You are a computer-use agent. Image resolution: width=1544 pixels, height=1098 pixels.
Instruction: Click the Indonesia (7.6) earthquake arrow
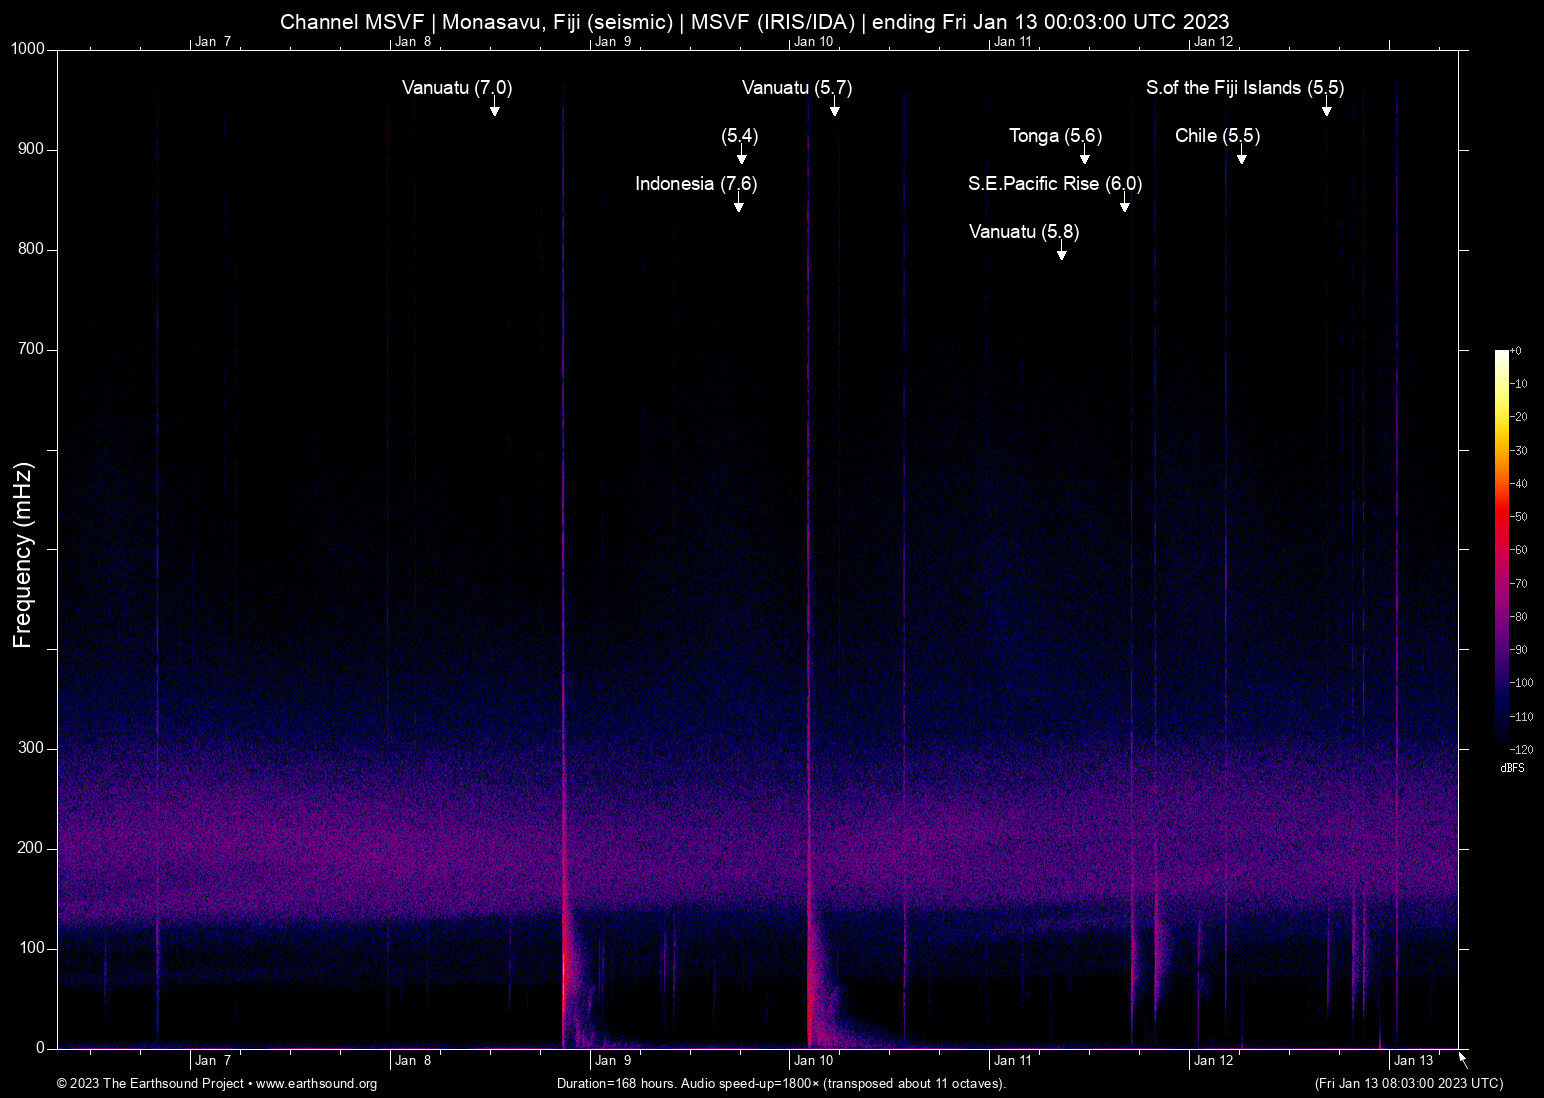coord(739,203)
